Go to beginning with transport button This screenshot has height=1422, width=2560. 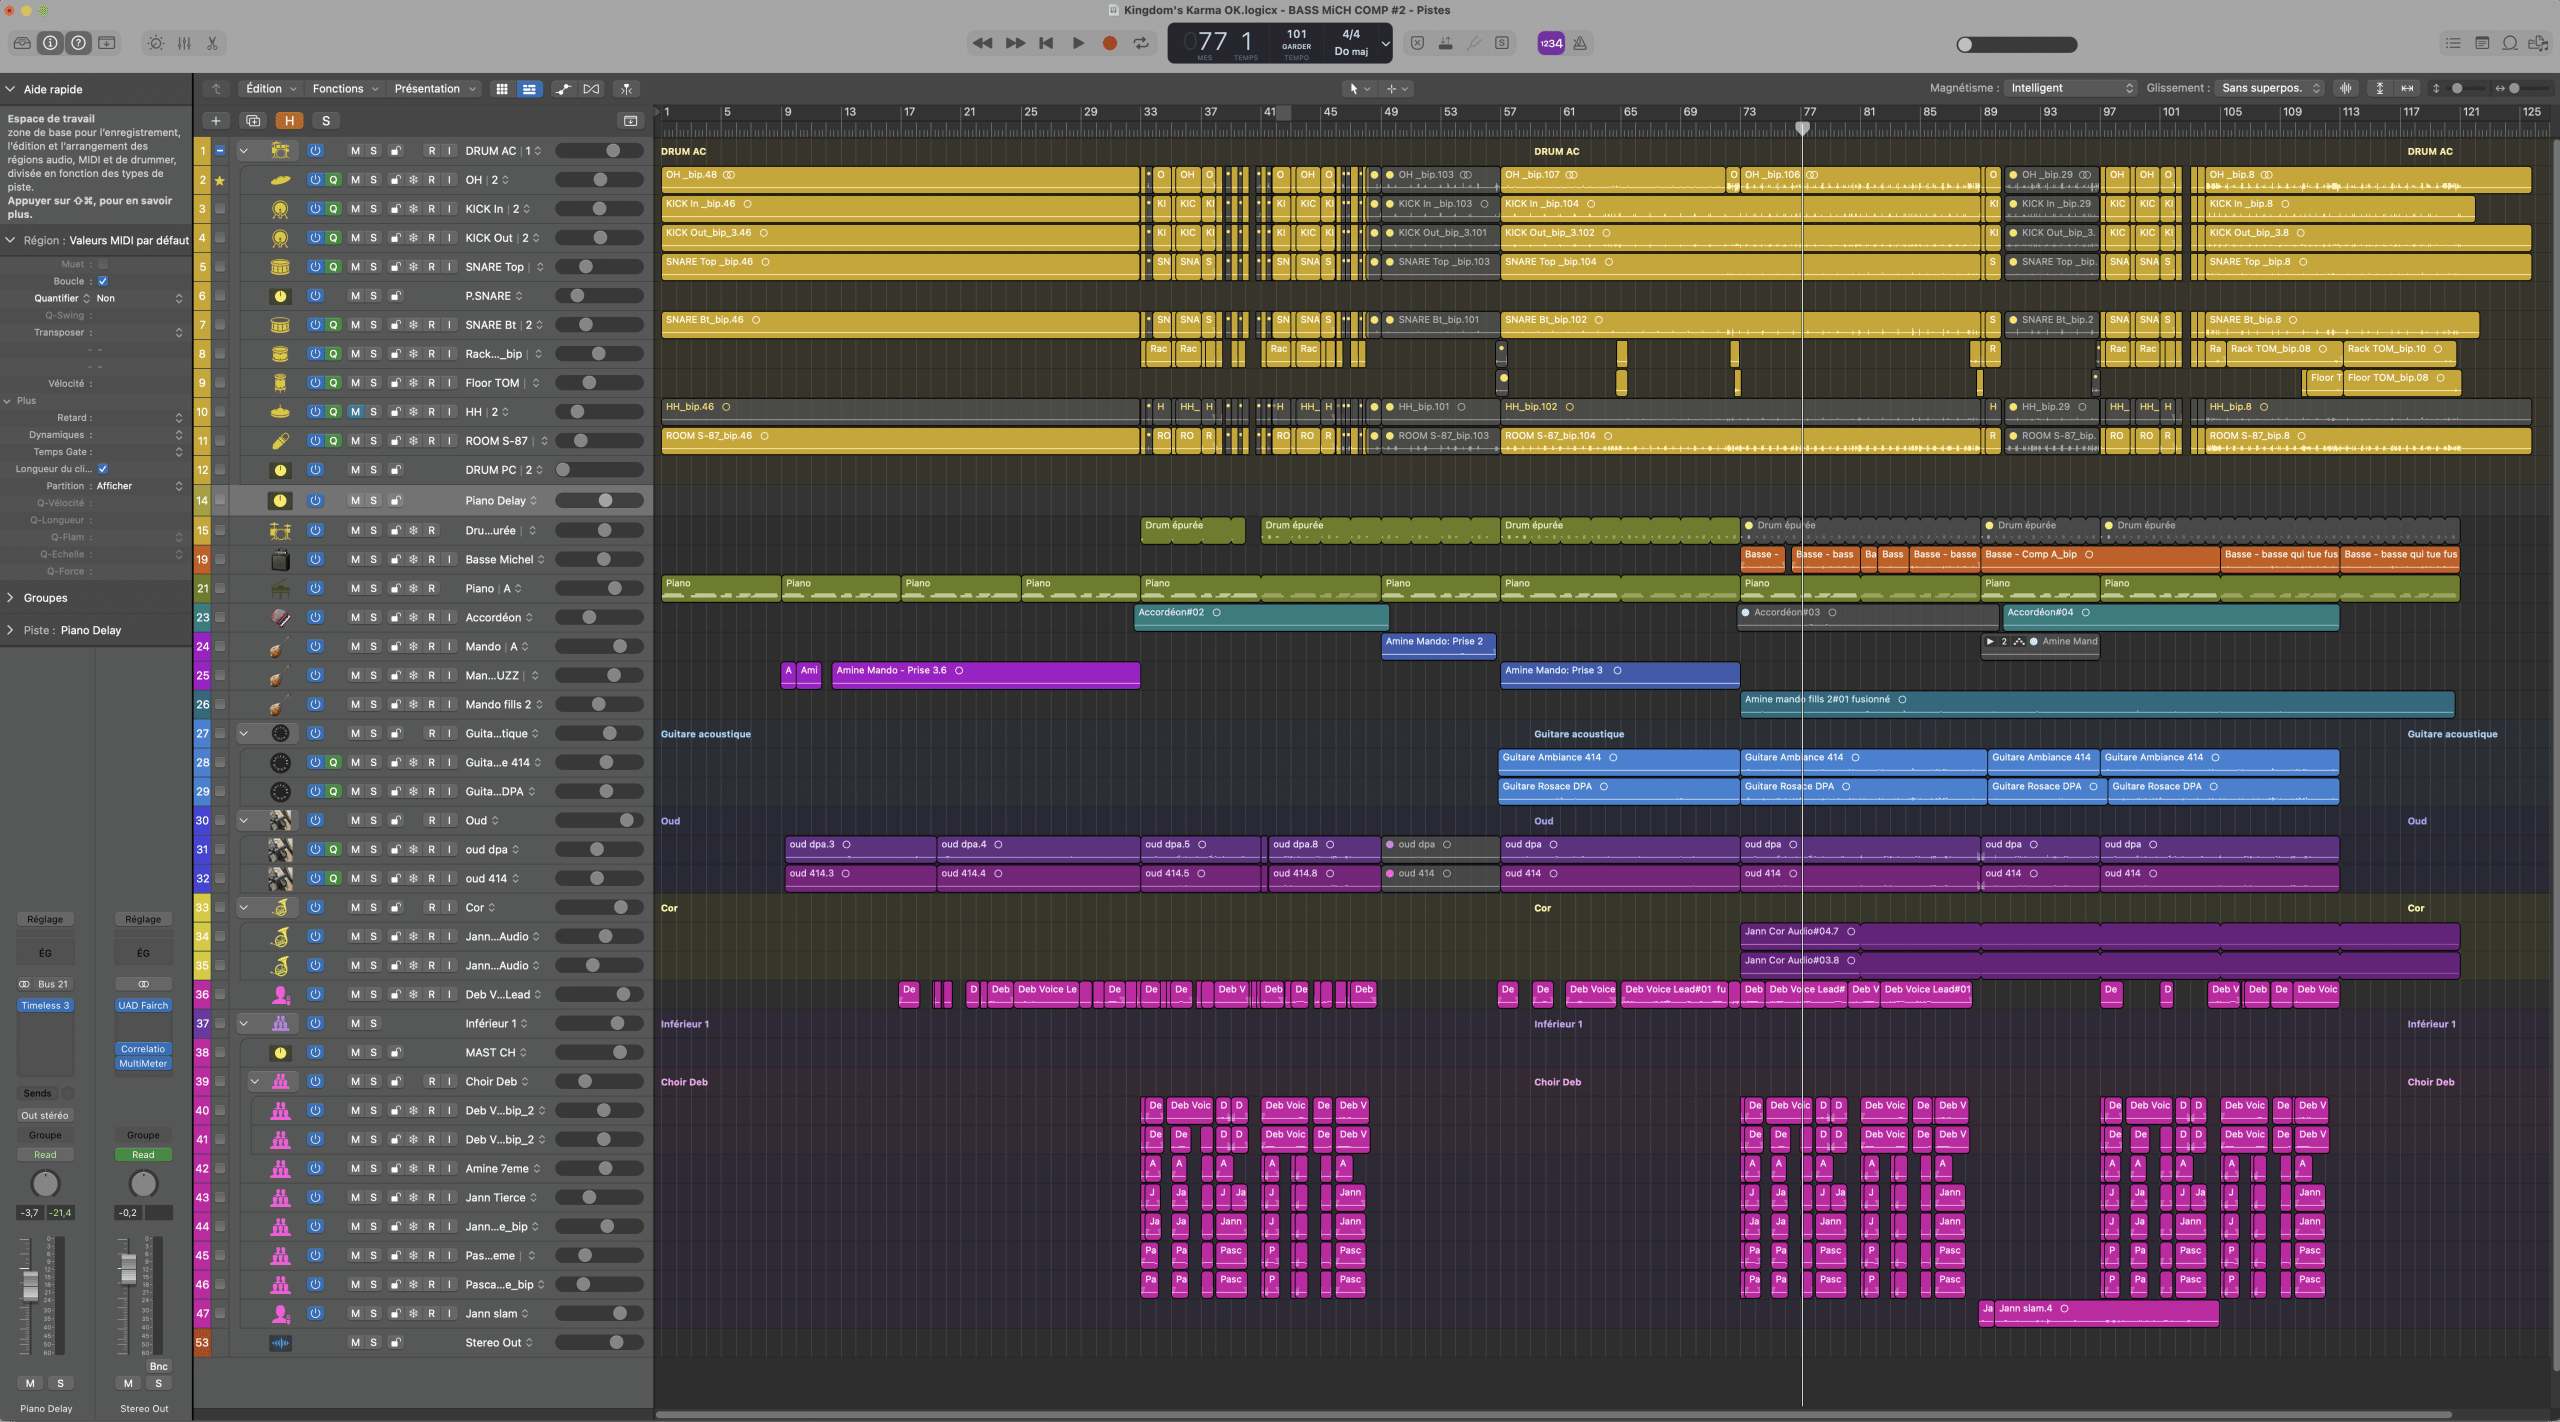(x=1046, y=43)
